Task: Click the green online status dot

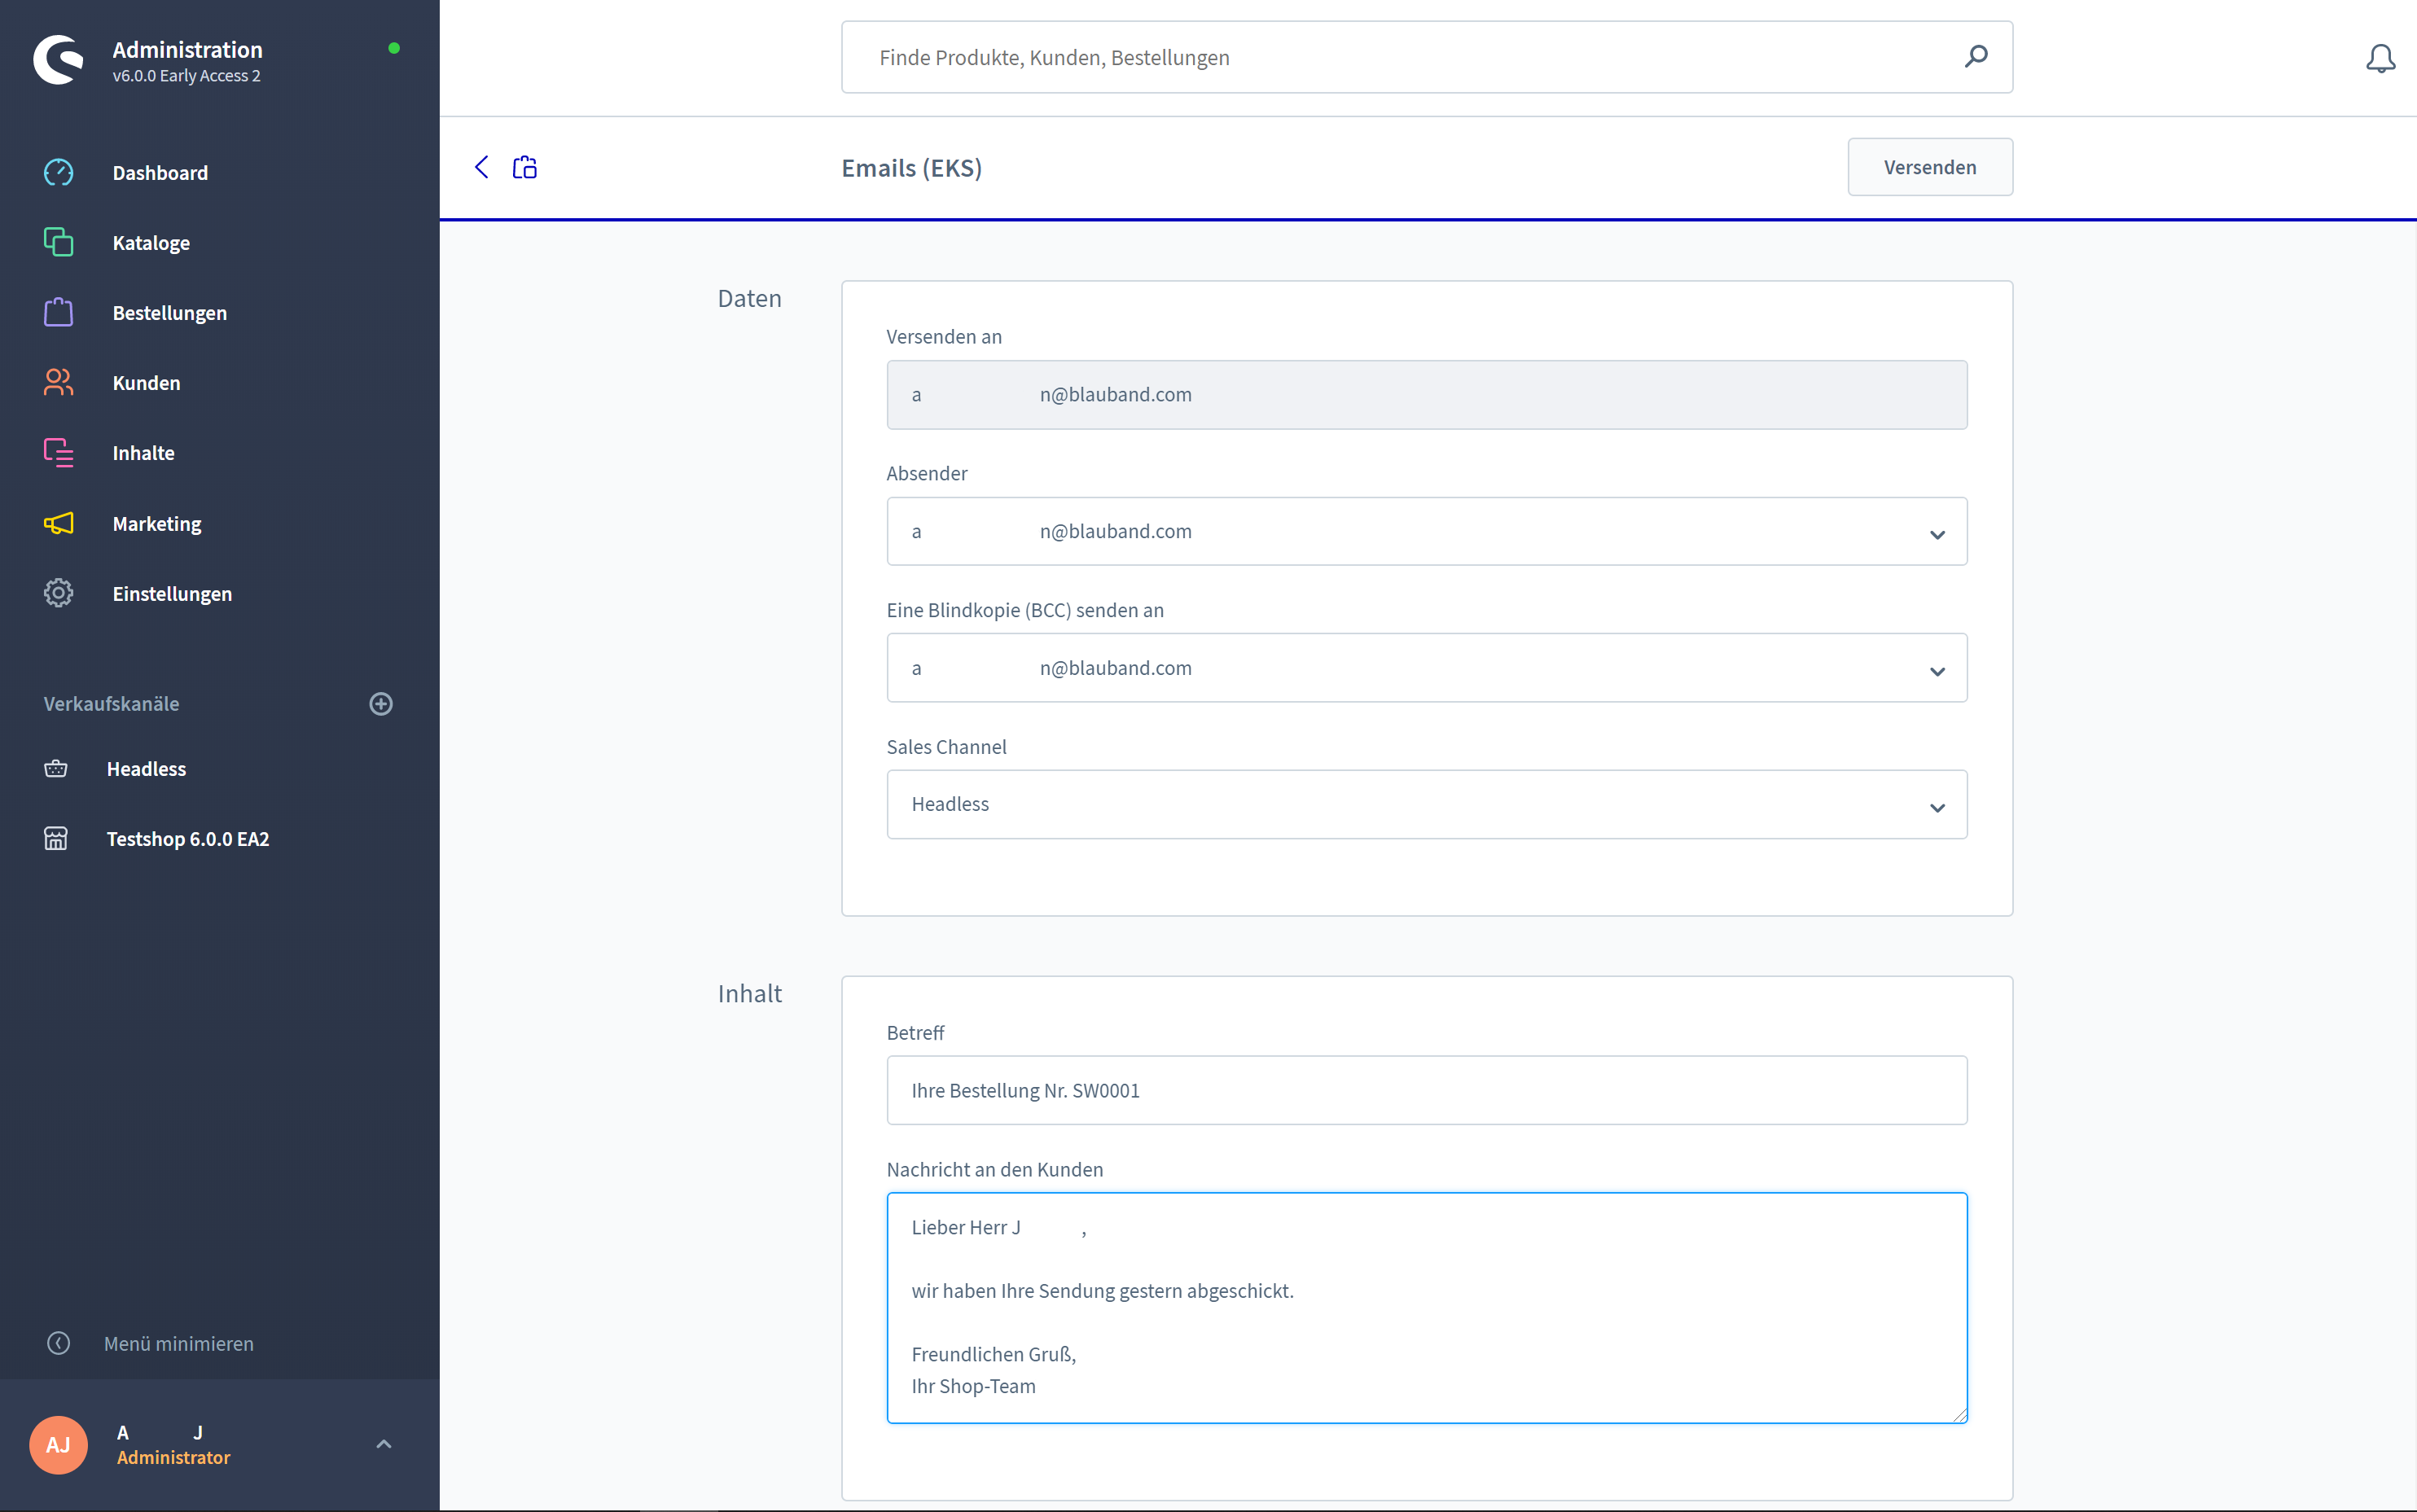Action: (394, 48)
